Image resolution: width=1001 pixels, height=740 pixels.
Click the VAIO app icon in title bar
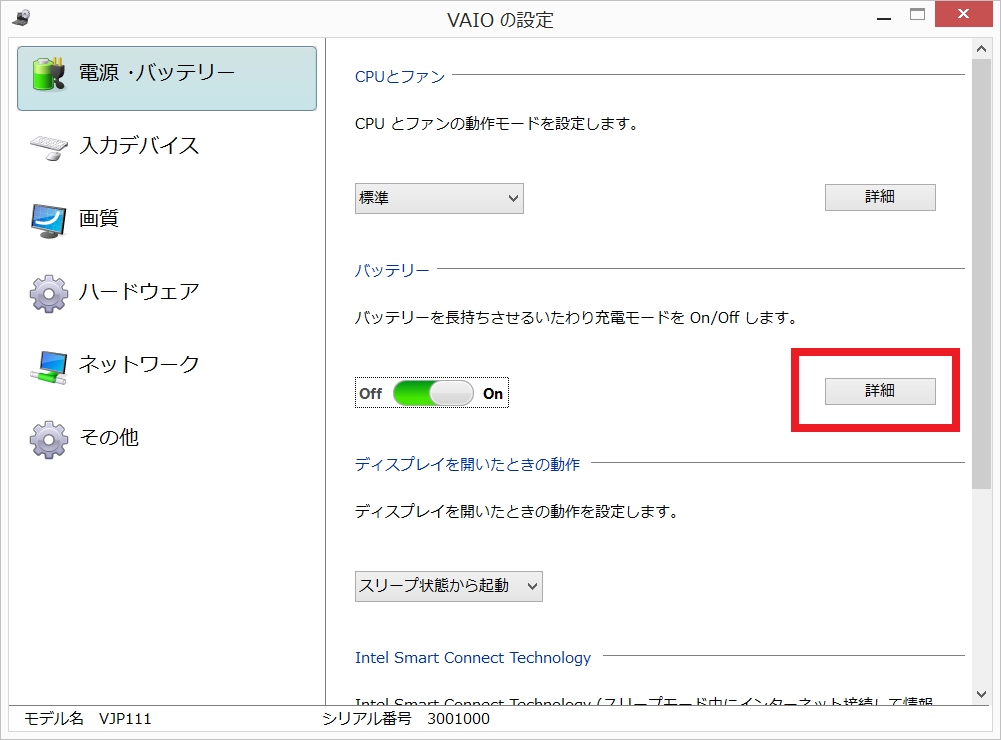pyautogui.click(x=21, y=18)
